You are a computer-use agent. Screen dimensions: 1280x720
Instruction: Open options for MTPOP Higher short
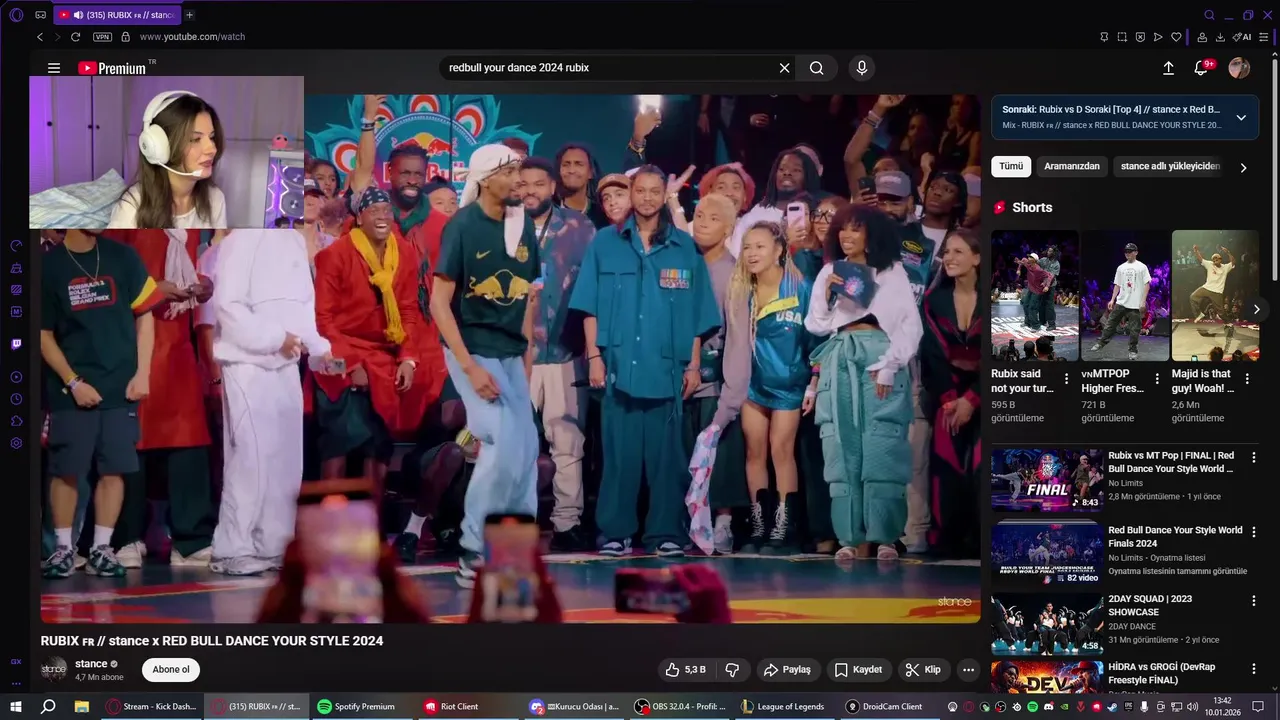pos(1157,379)
